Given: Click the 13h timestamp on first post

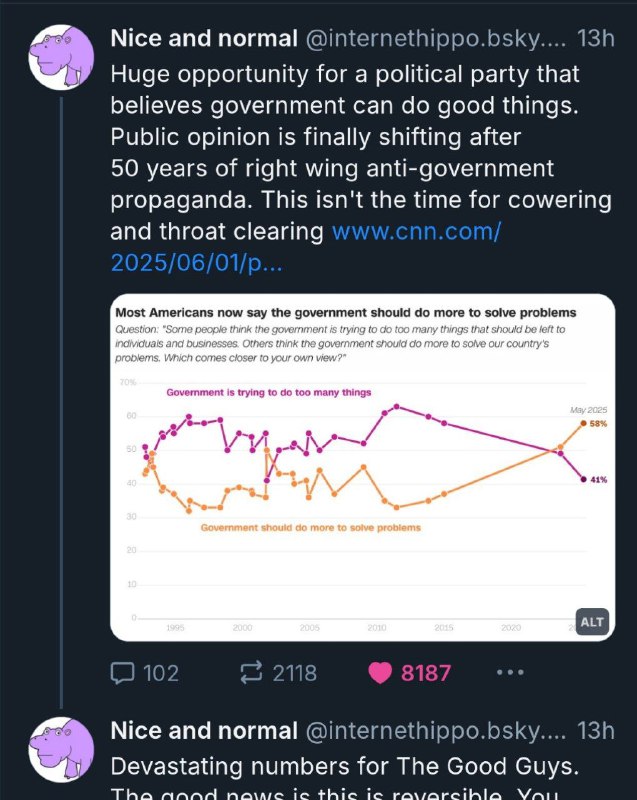Looking at the screenshot, I should click(596, 39).
